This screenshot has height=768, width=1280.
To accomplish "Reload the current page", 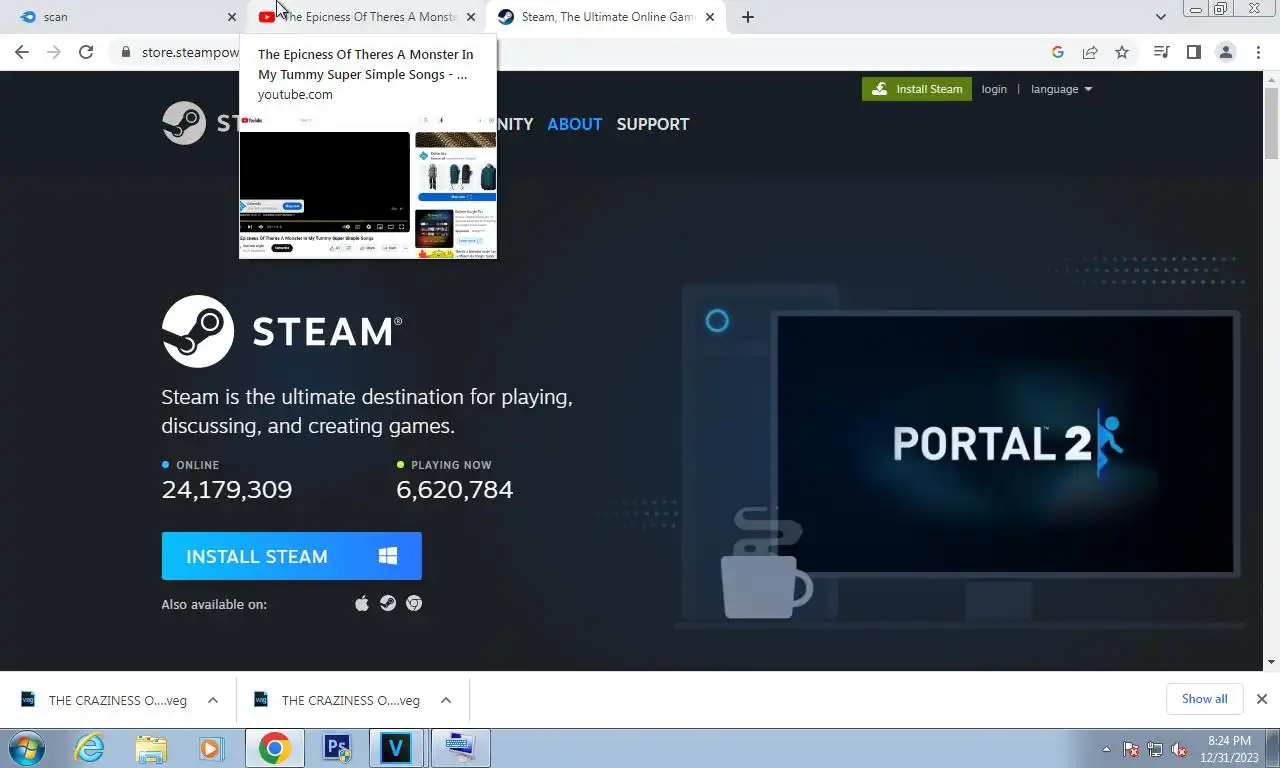I will point(86,53).
